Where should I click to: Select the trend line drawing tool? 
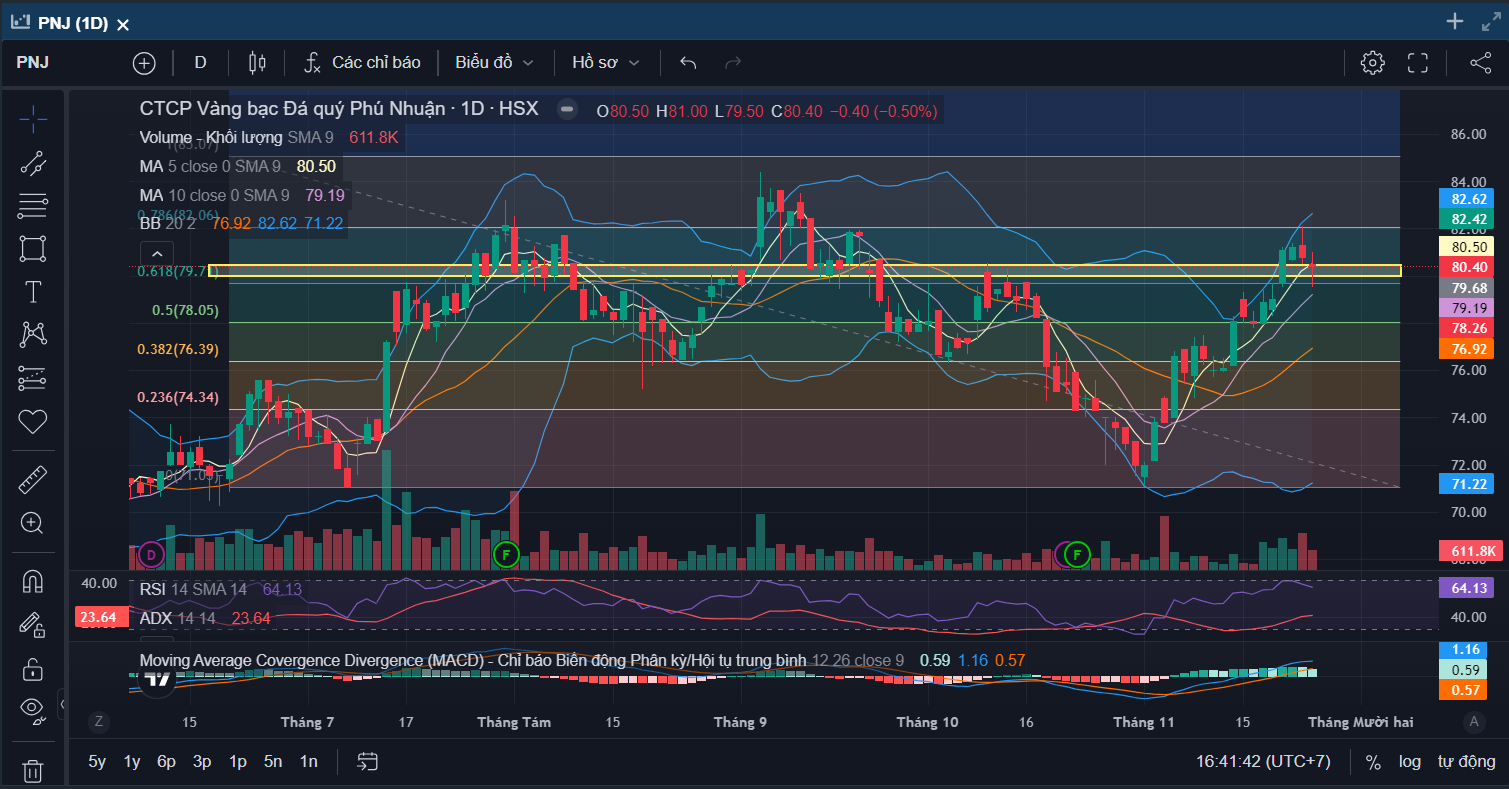33,163
